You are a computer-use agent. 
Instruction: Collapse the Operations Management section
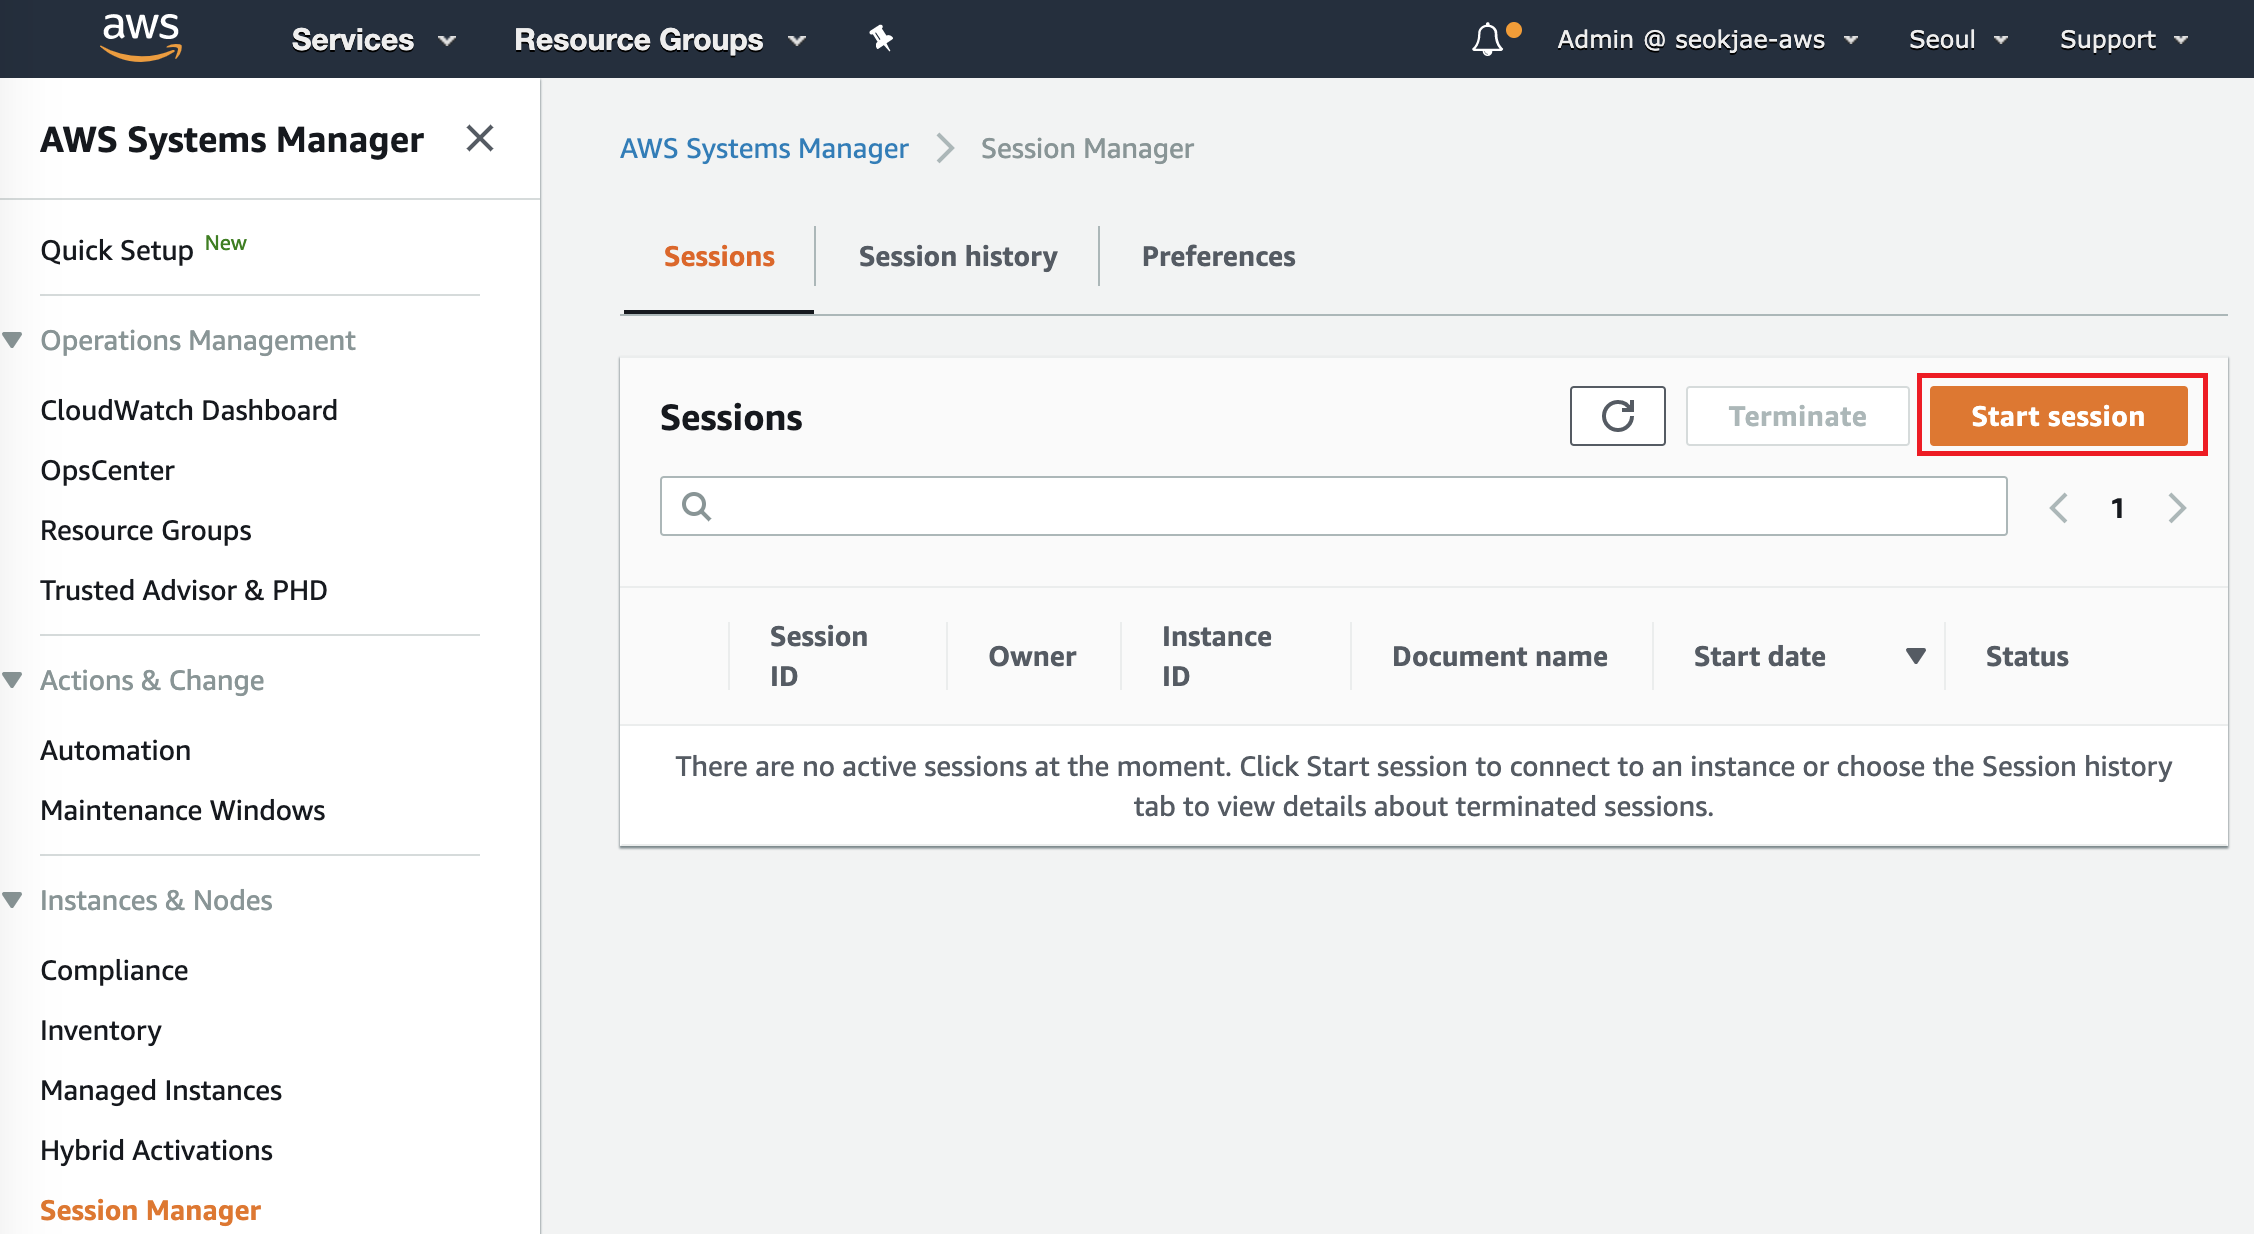(13, 340)
